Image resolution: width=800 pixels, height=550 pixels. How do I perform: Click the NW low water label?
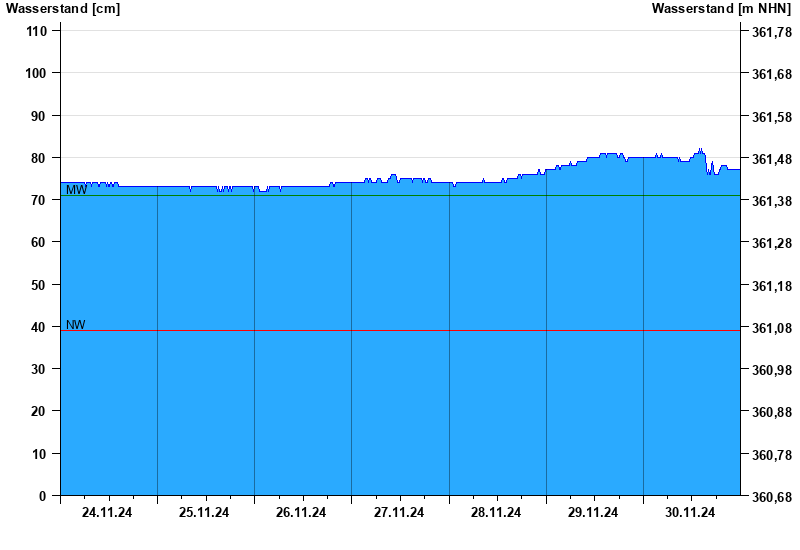[75, 325]
